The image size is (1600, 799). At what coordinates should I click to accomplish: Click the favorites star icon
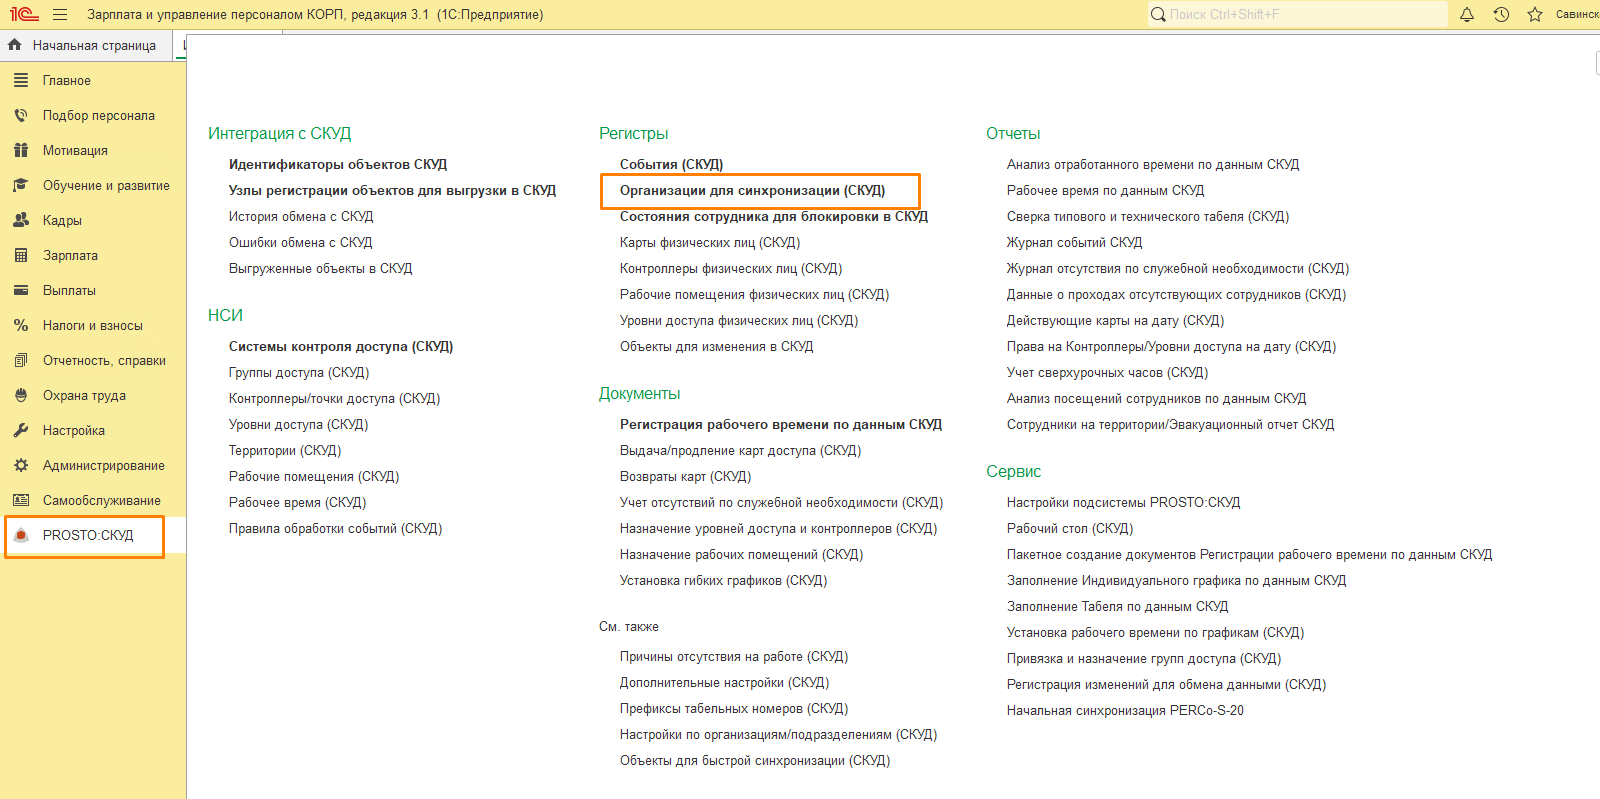click(1535, 15)
